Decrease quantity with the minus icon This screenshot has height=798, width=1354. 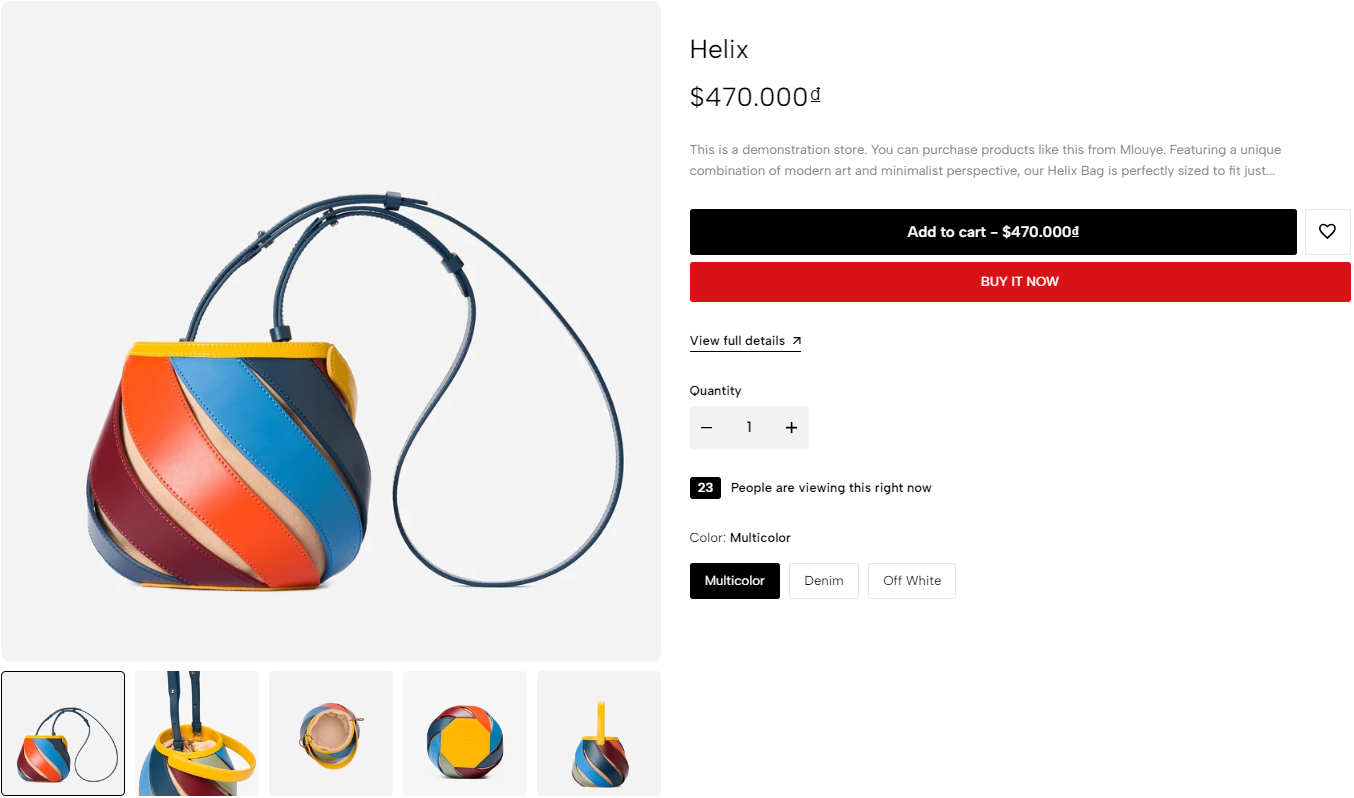coord(707,428)
